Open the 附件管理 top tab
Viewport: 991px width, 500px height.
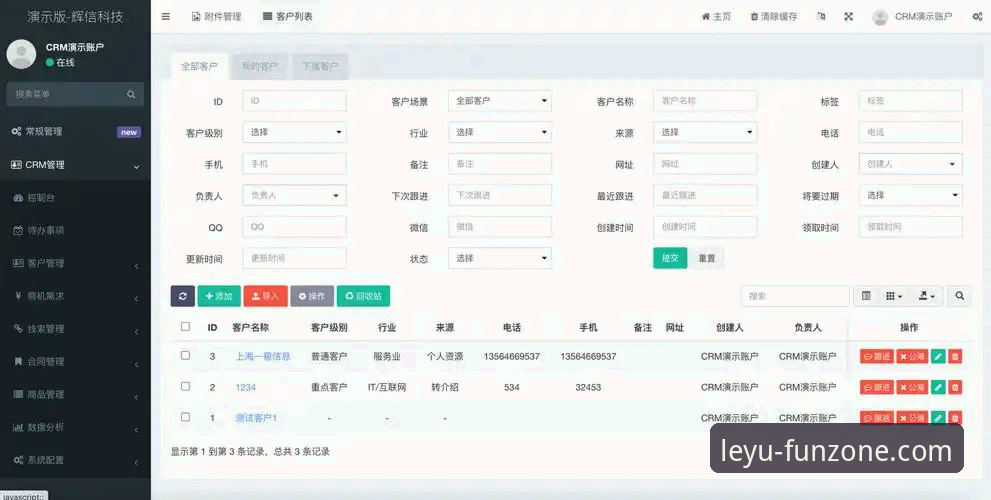216,16
